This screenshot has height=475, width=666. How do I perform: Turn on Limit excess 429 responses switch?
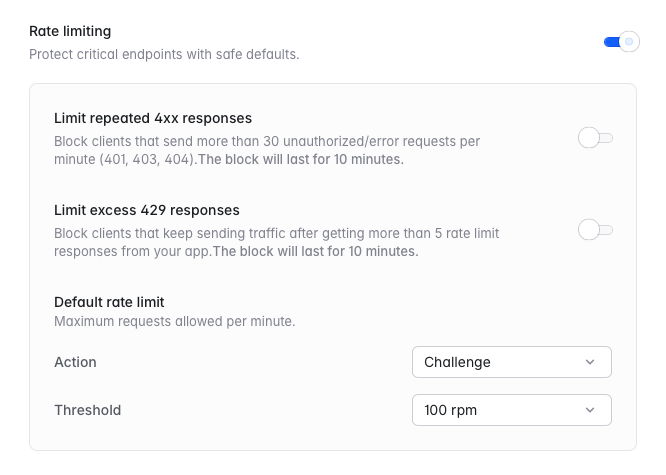(595, 230)
